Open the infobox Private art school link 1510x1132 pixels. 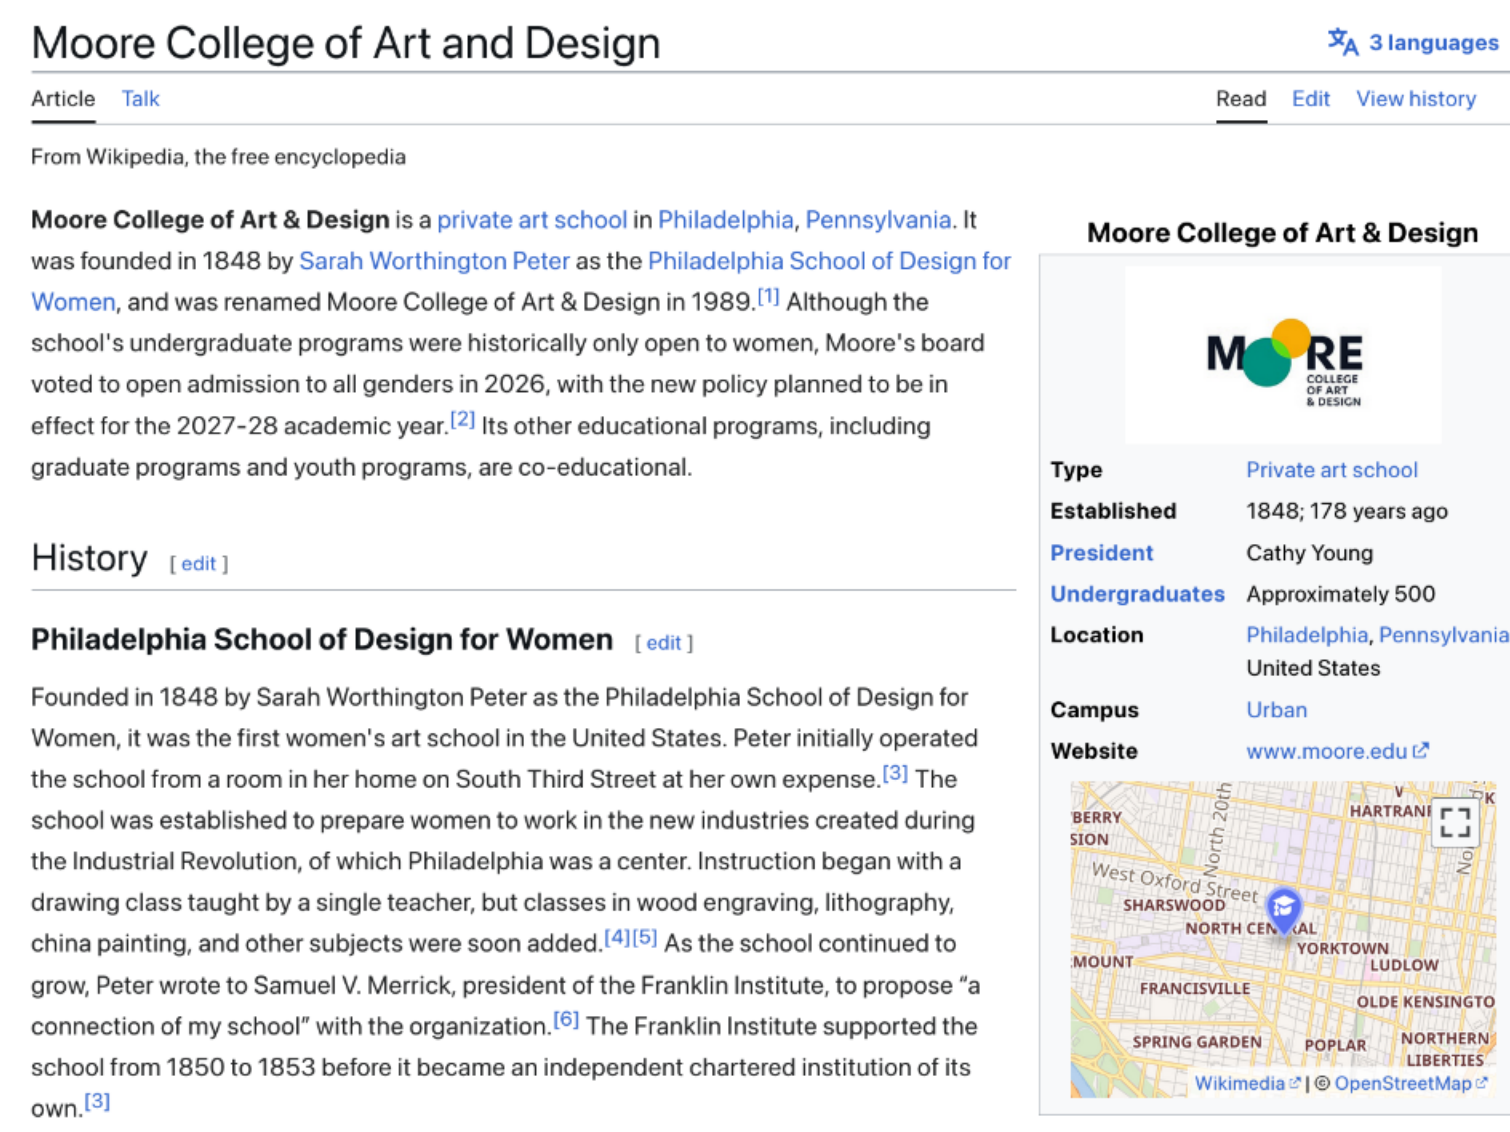click(x=1331, y=470)
